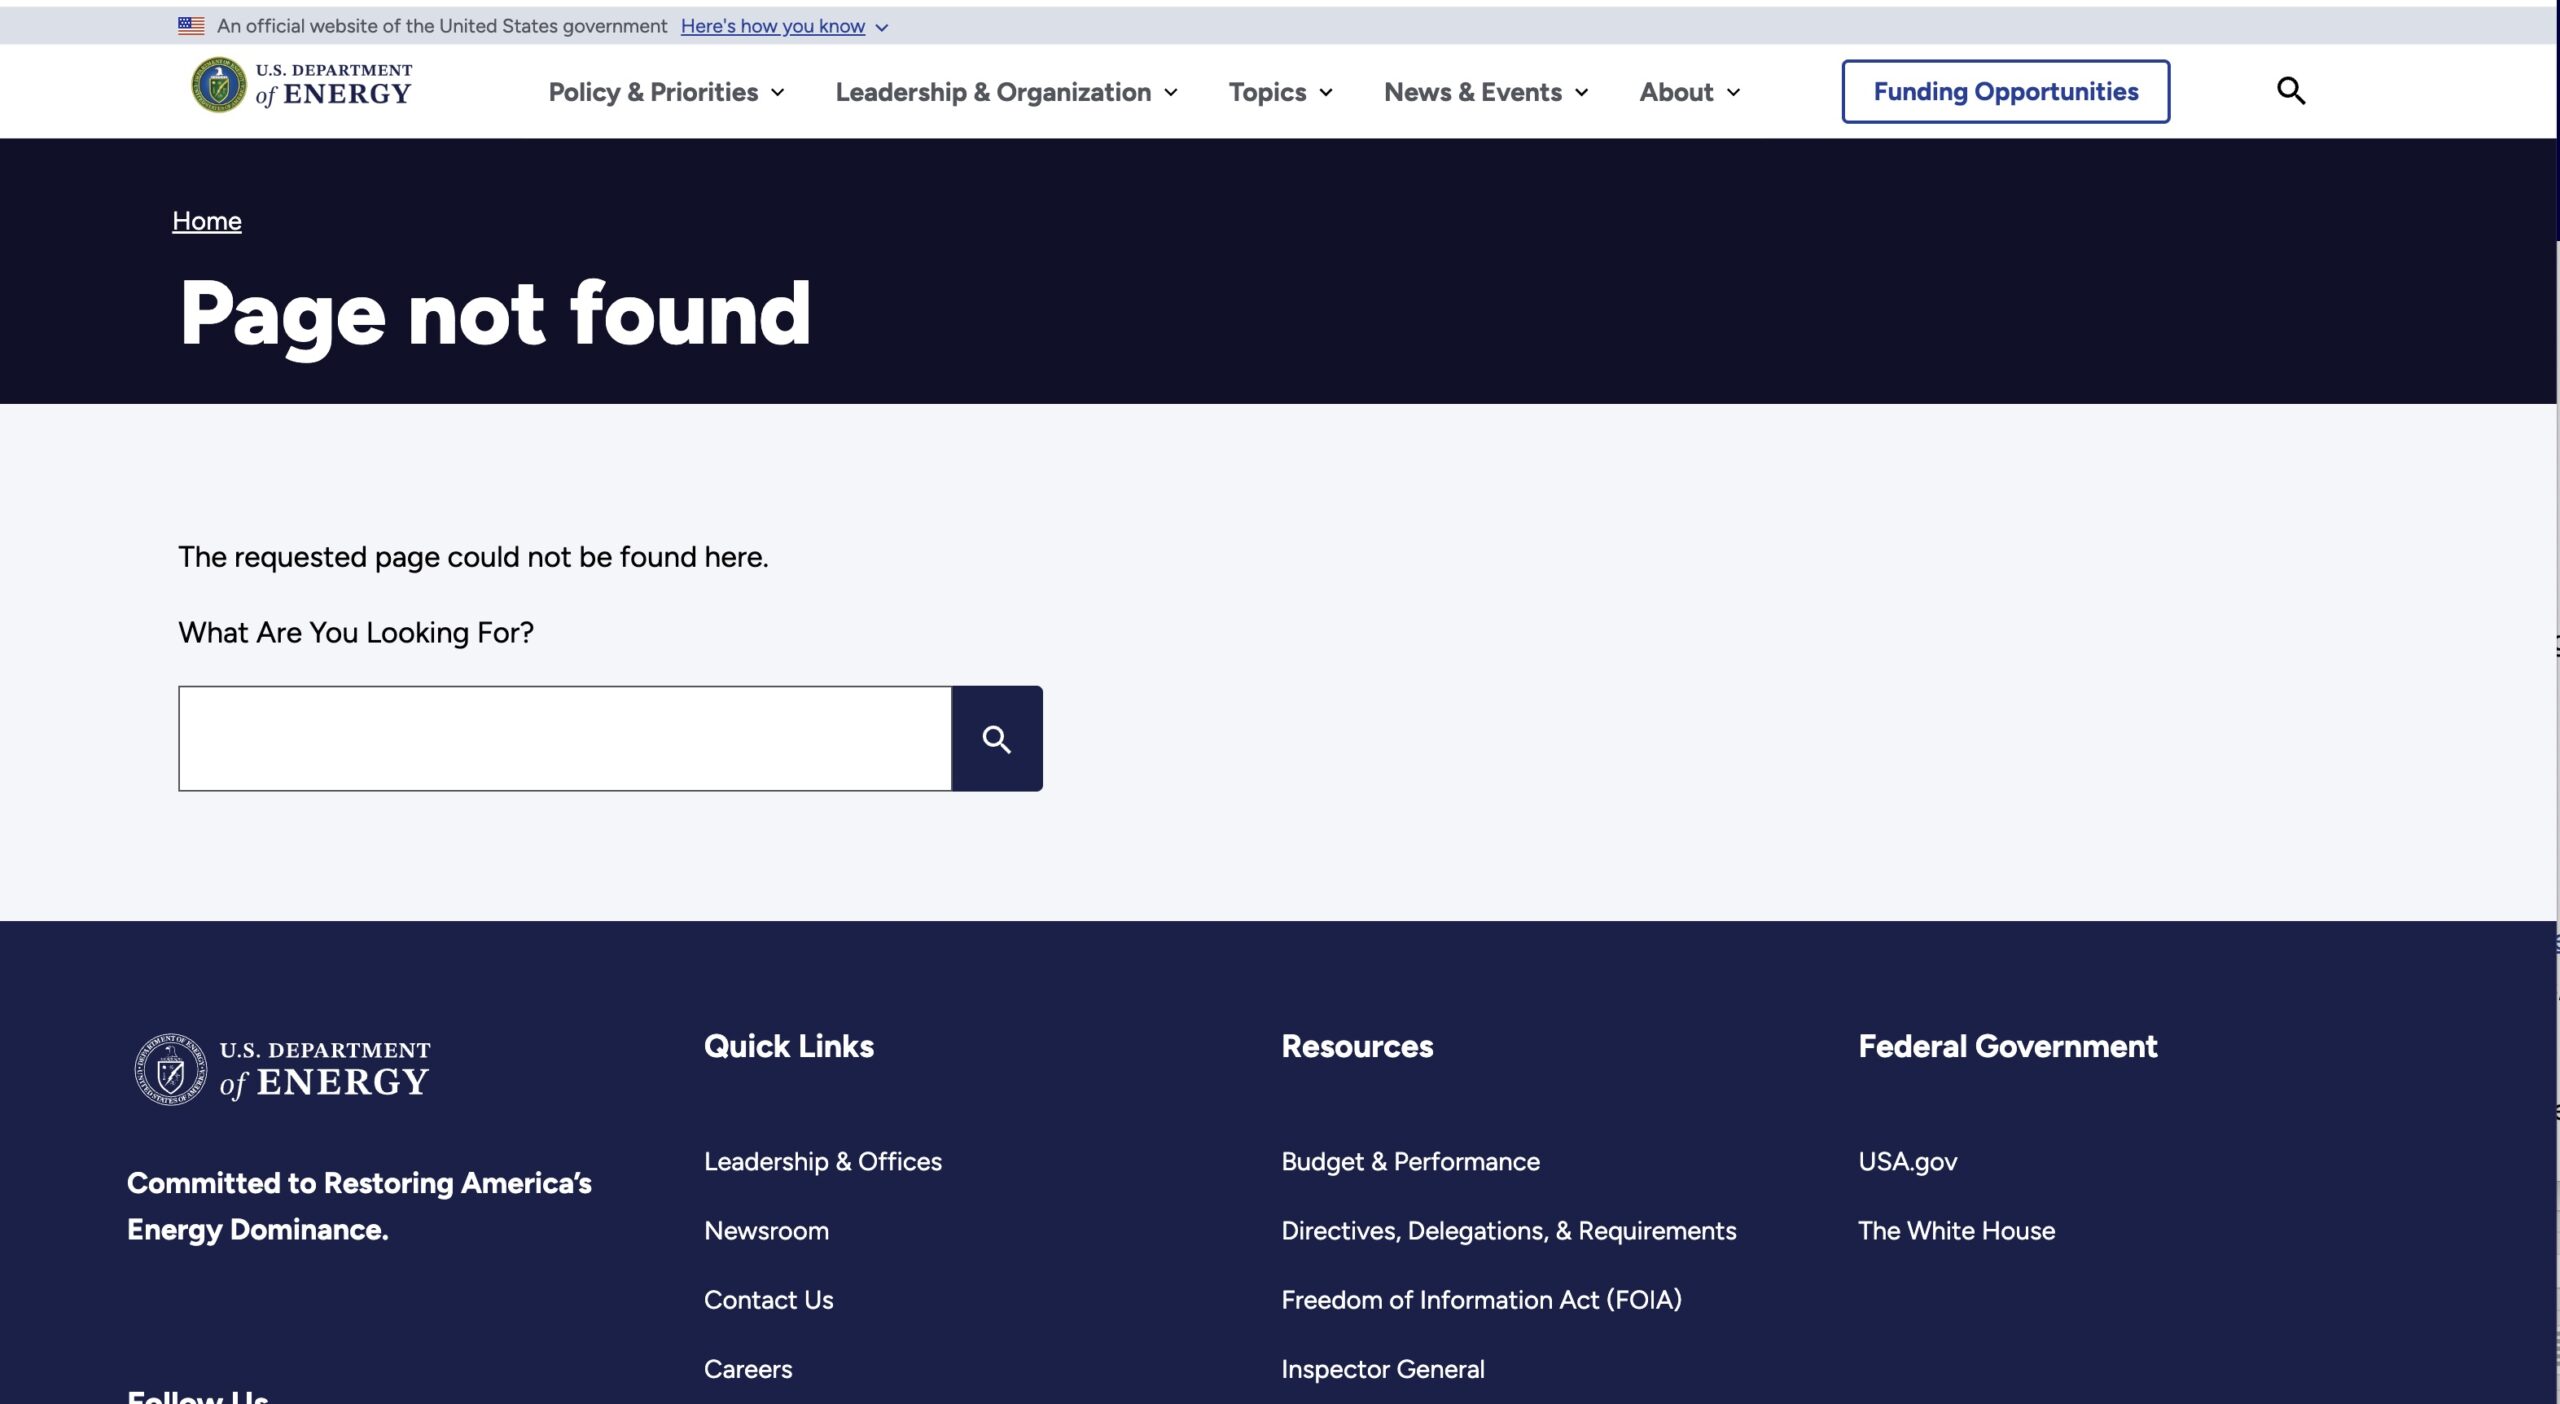
Task: Visit the USA.gov link
Action: [x=1908, y=1161]
